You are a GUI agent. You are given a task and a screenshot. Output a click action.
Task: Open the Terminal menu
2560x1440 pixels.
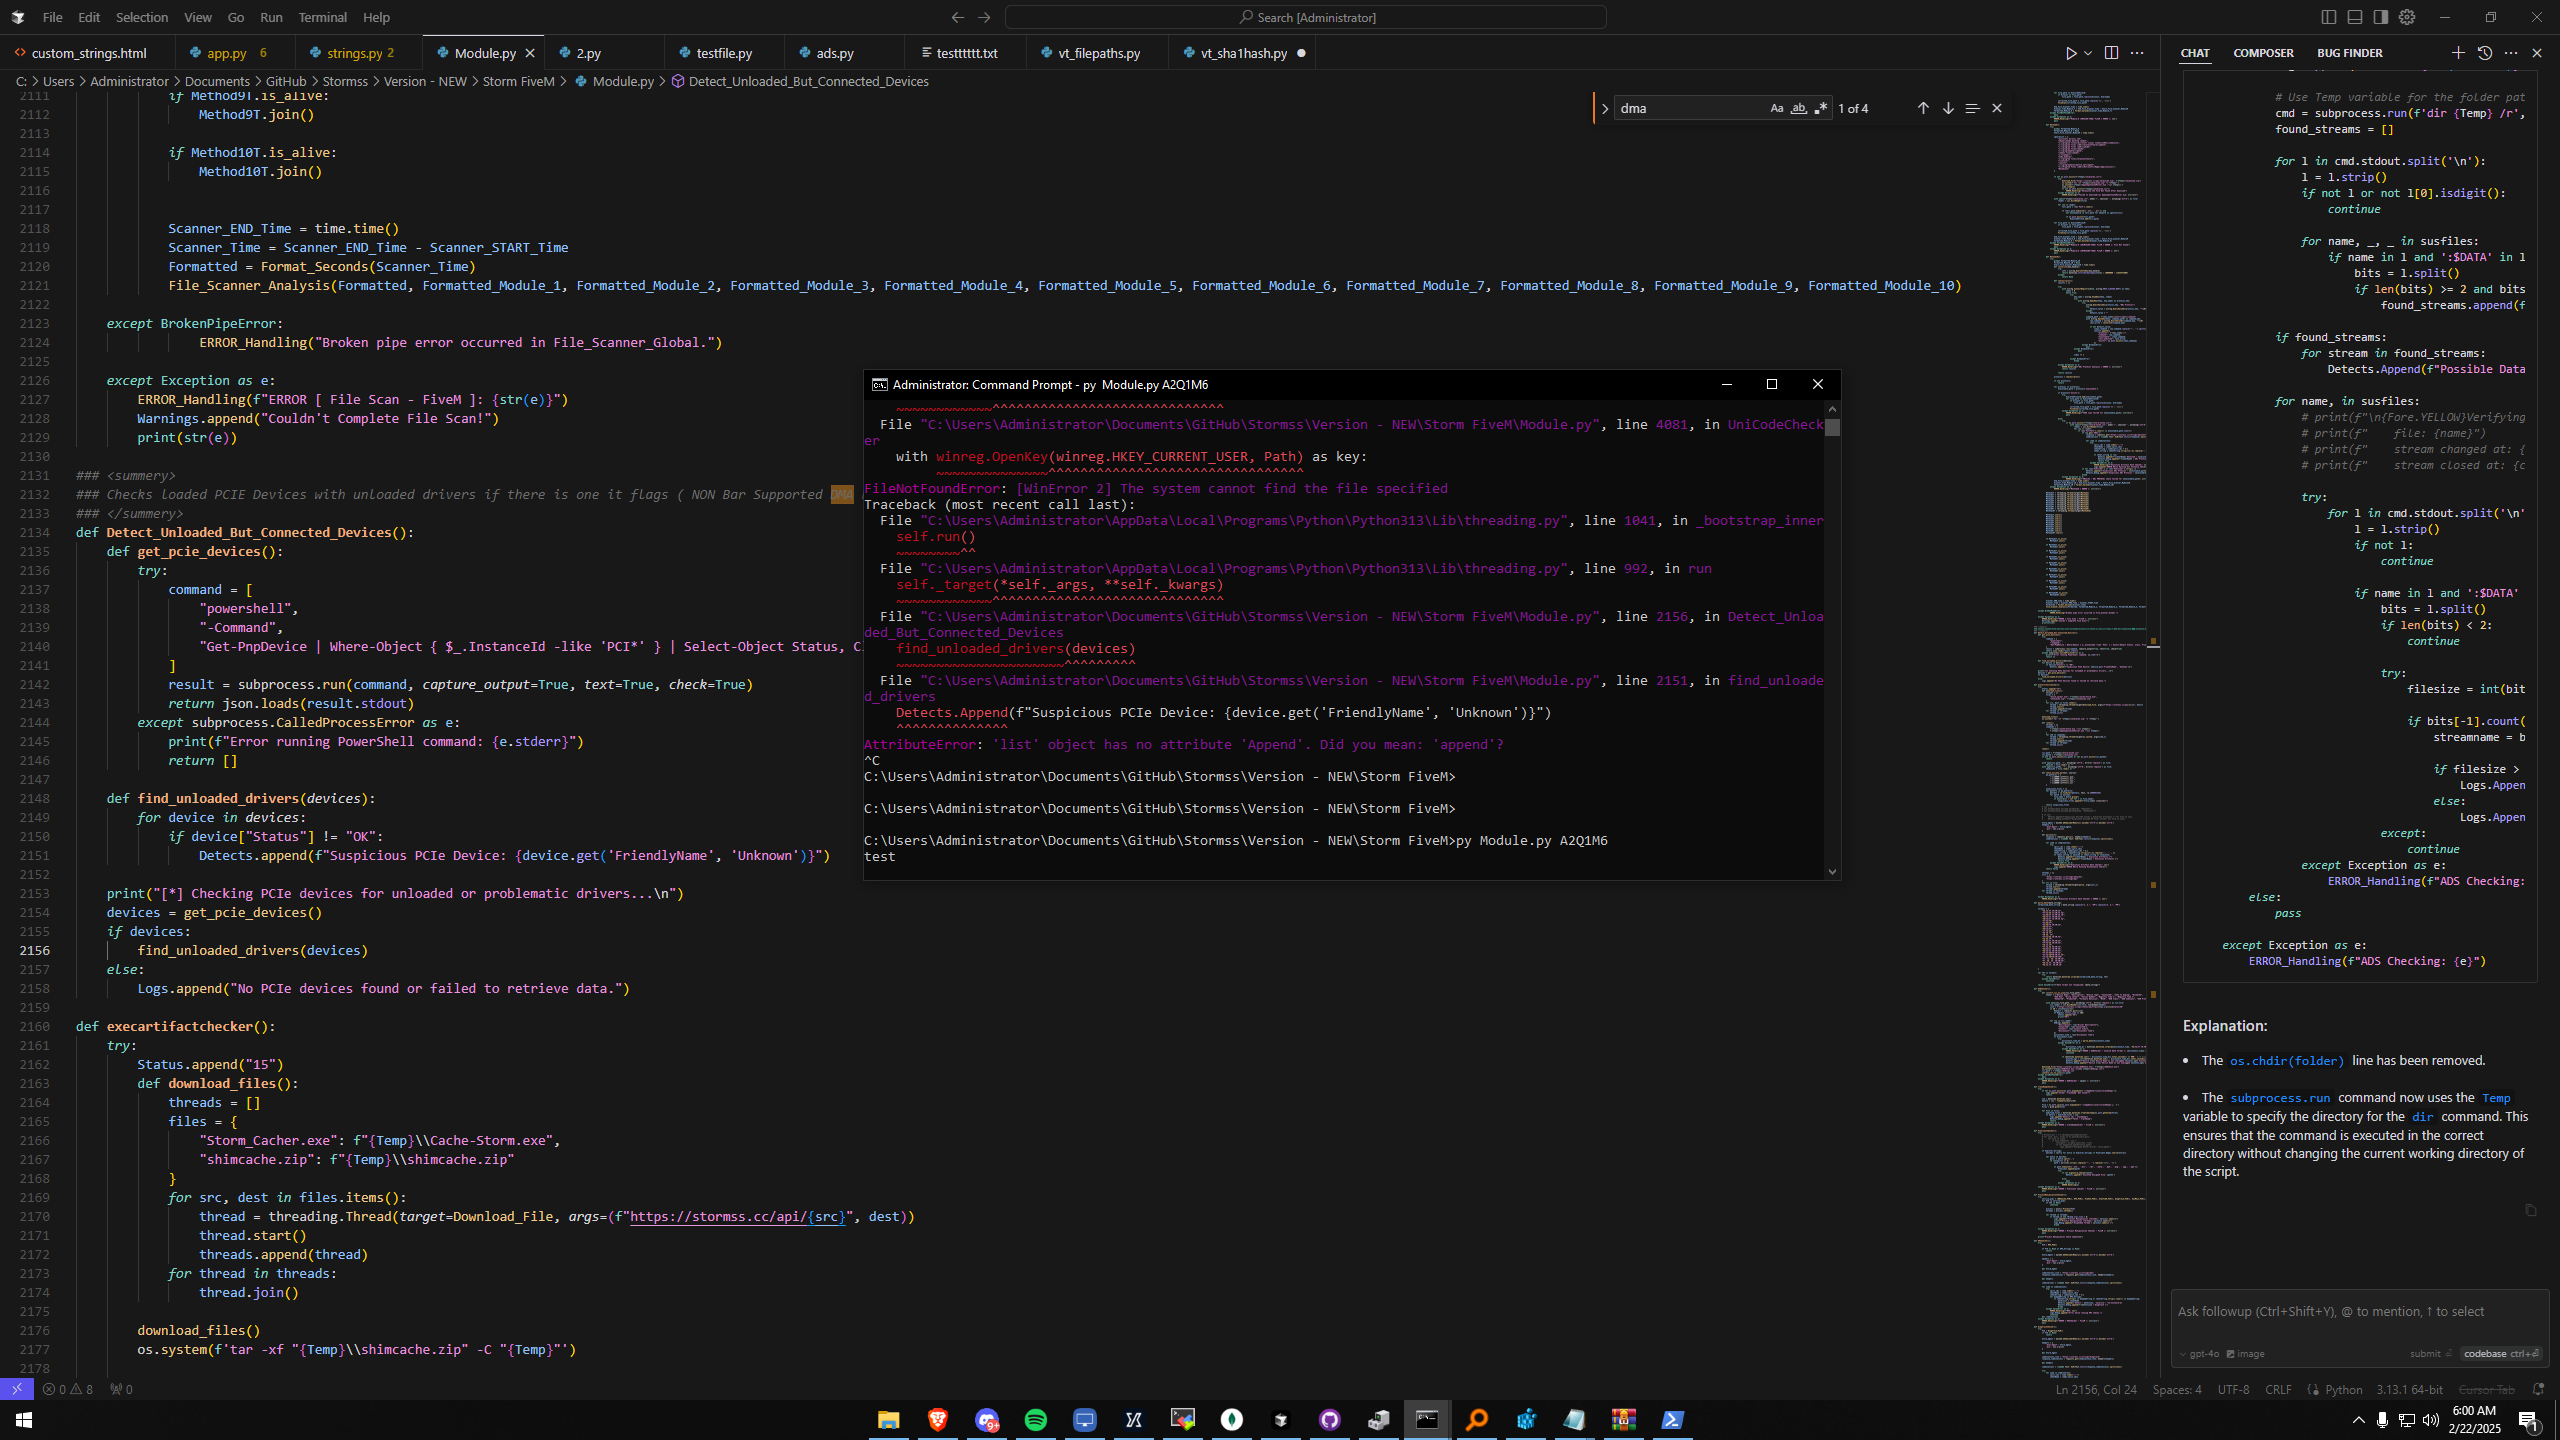[323, 17]
